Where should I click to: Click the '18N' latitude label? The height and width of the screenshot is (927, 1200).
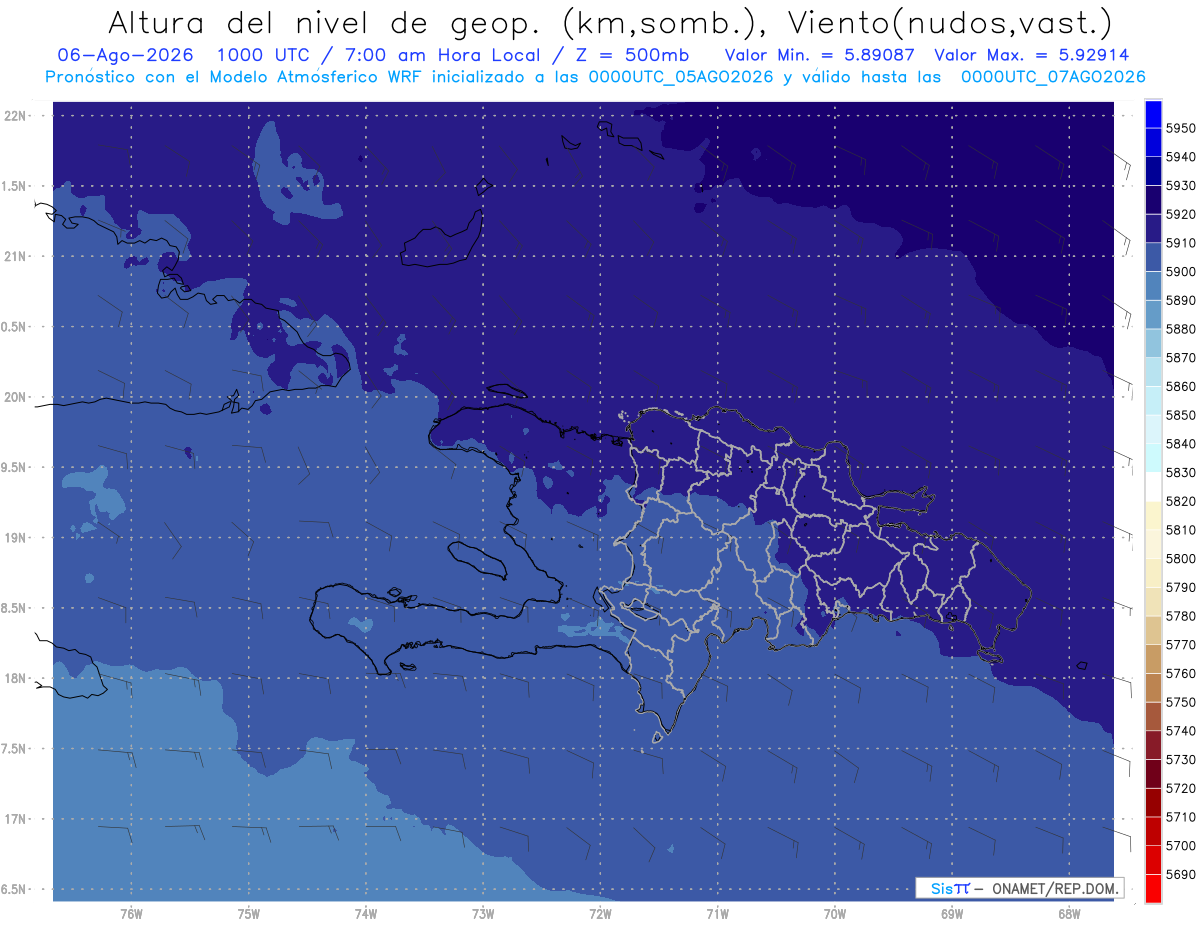click(17, 678)
